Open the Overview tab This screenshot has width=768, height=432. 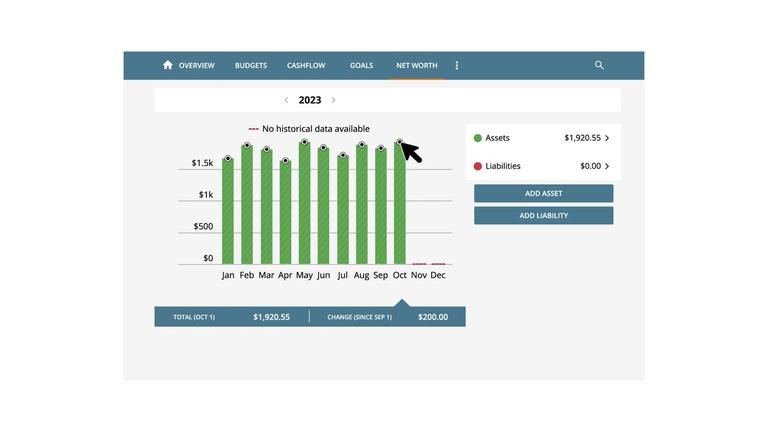coord(196,65)
